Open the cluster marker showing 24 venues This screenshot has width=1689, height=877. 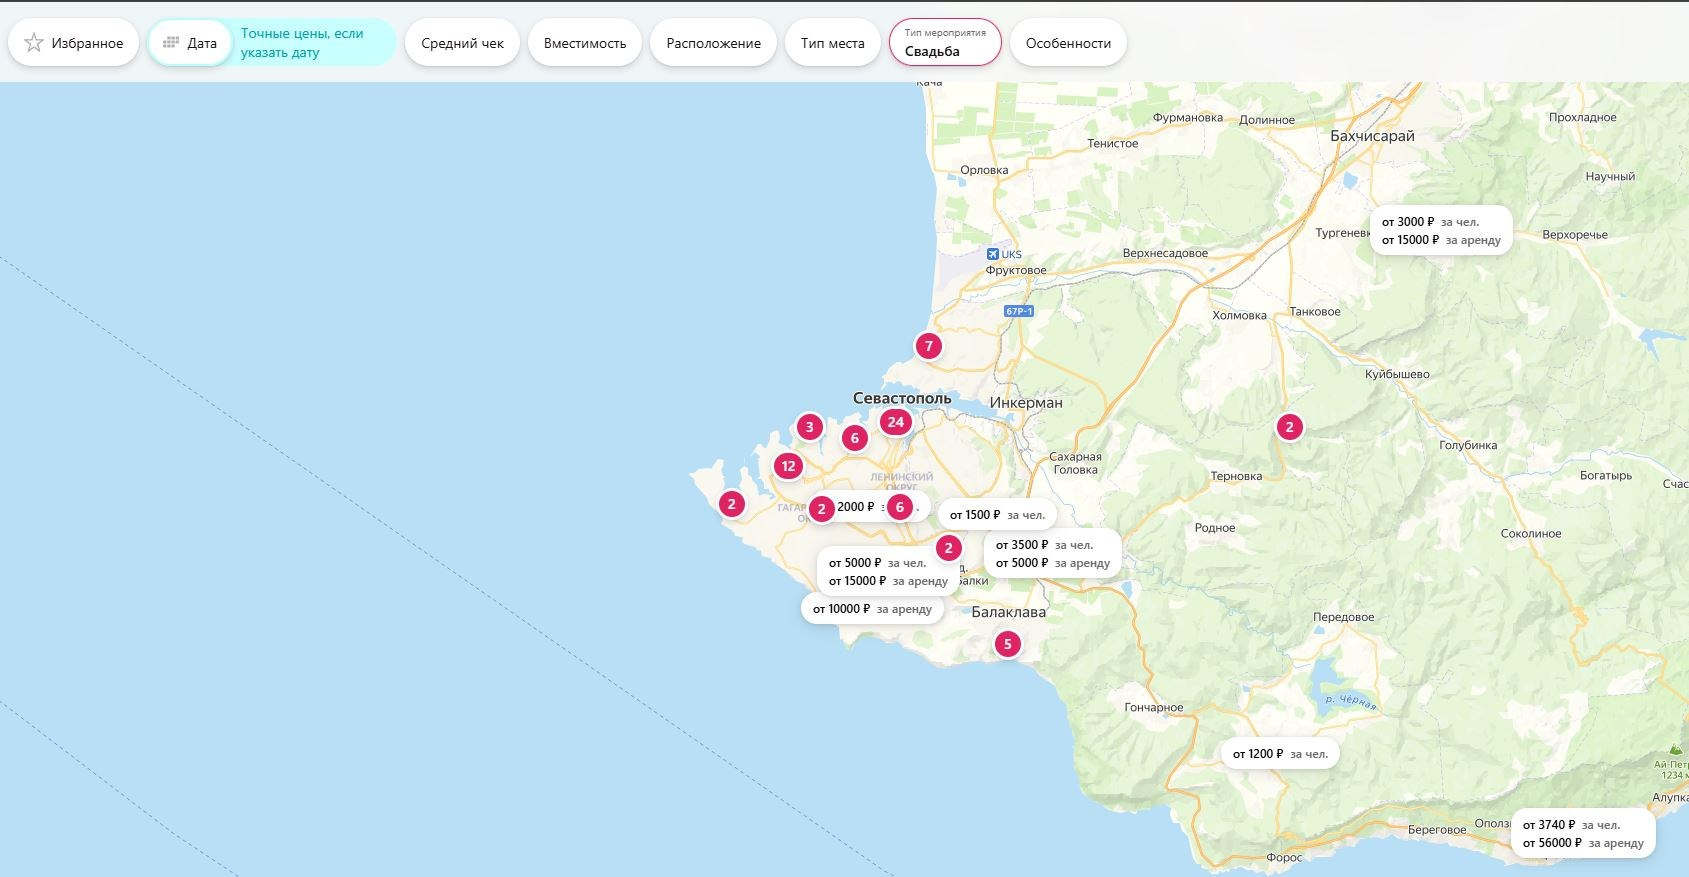[x=895, y=422]
